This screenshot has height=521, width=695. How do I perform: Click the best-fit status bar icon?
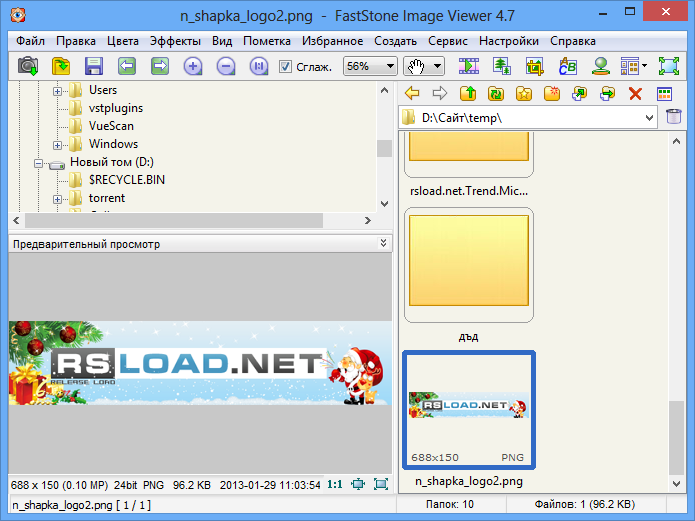tap(381, 484)
